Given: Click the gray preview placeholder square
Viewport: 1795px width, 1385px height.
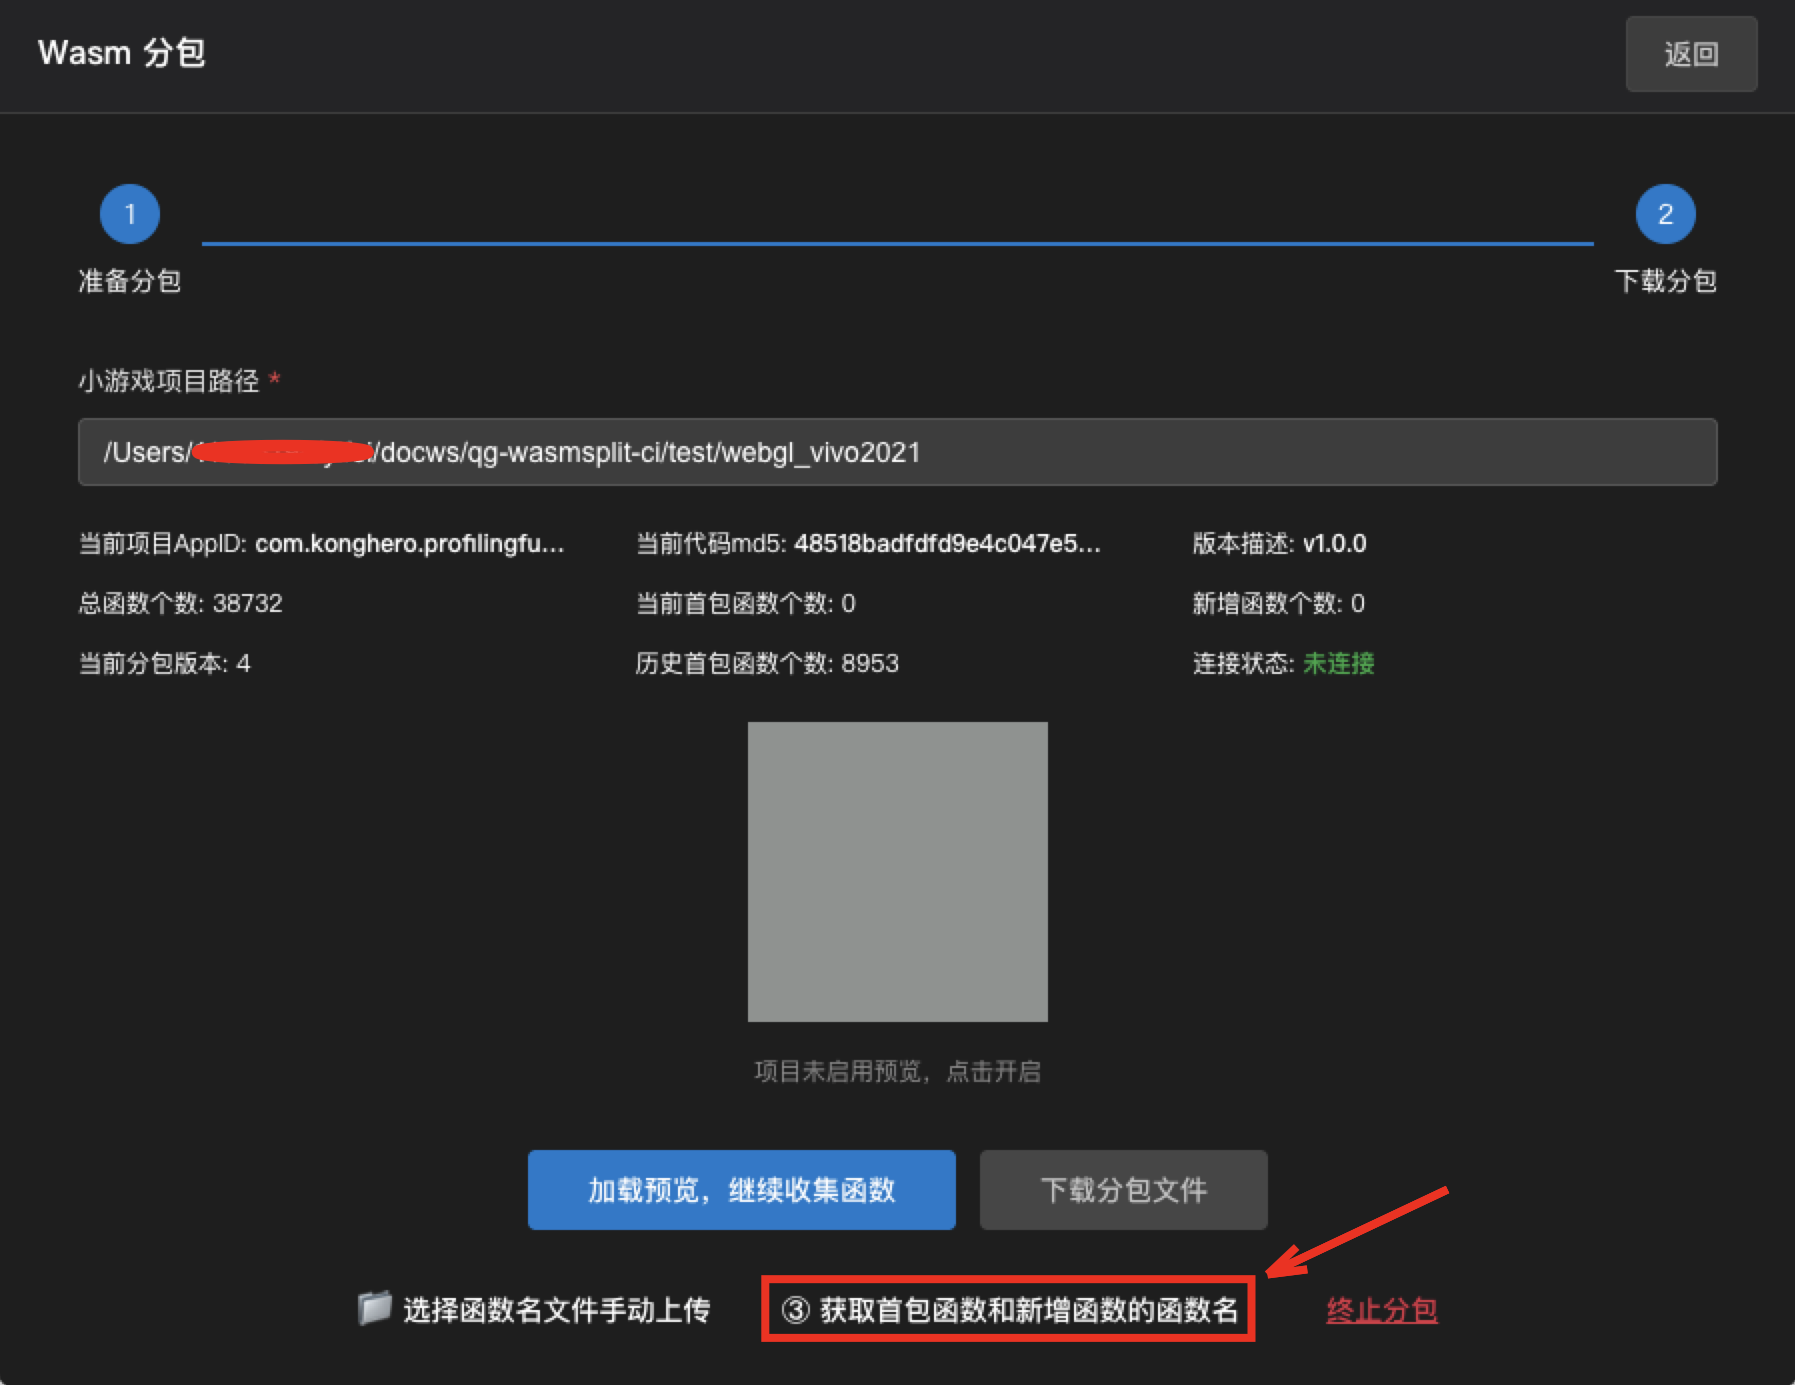Looking at the screenshot, I should (x=897, y=871).
